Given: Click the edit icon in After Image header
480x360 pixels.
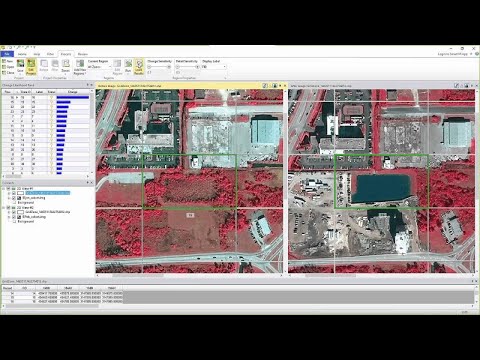Looking at the screenshot, I should pos(457,86).
